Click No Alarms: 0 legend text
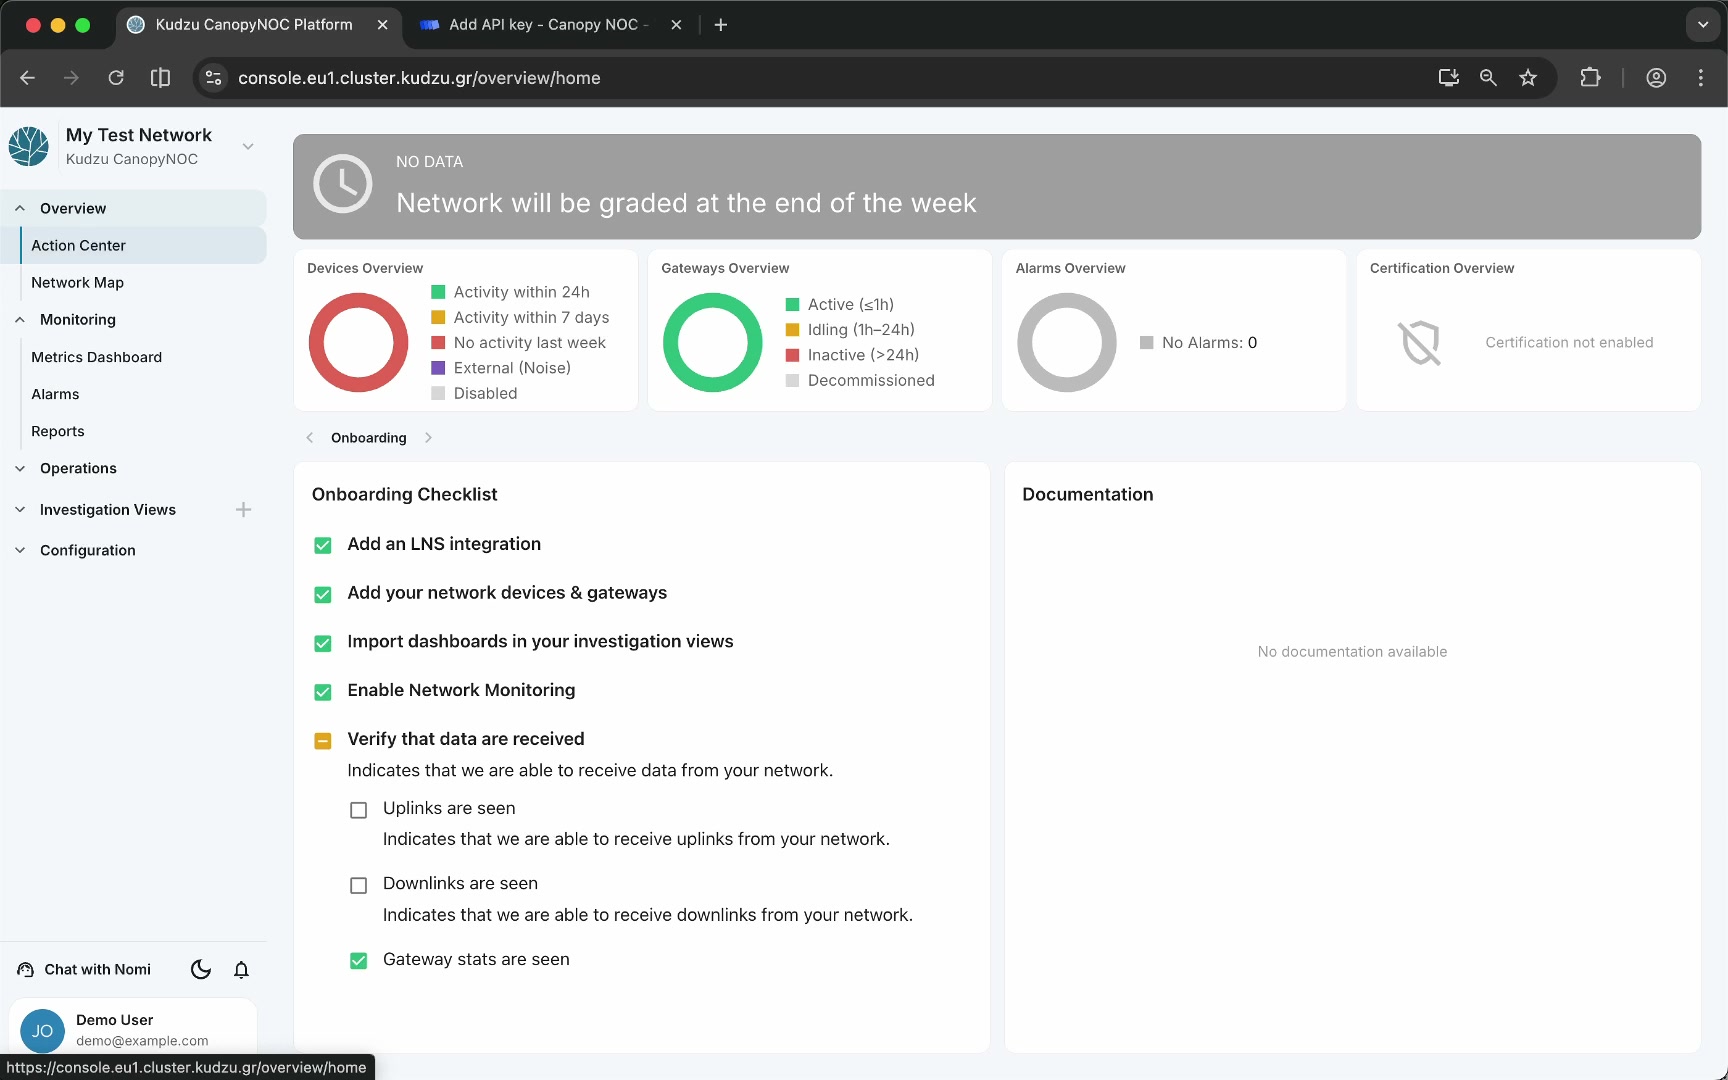The width and height of the screenshot is (1728, 1080). 1209,343
